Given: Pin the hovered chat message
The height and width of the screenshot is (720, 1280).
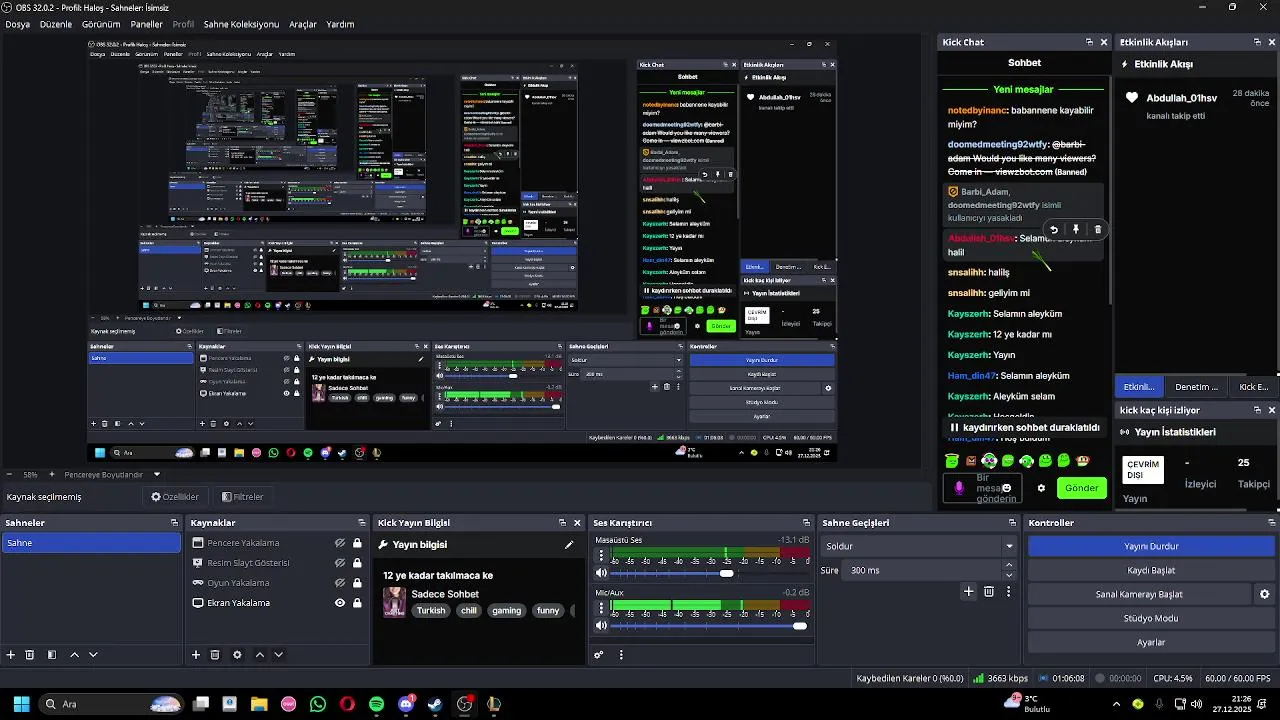Looking at the screenshot, I should click(1076, 229).
